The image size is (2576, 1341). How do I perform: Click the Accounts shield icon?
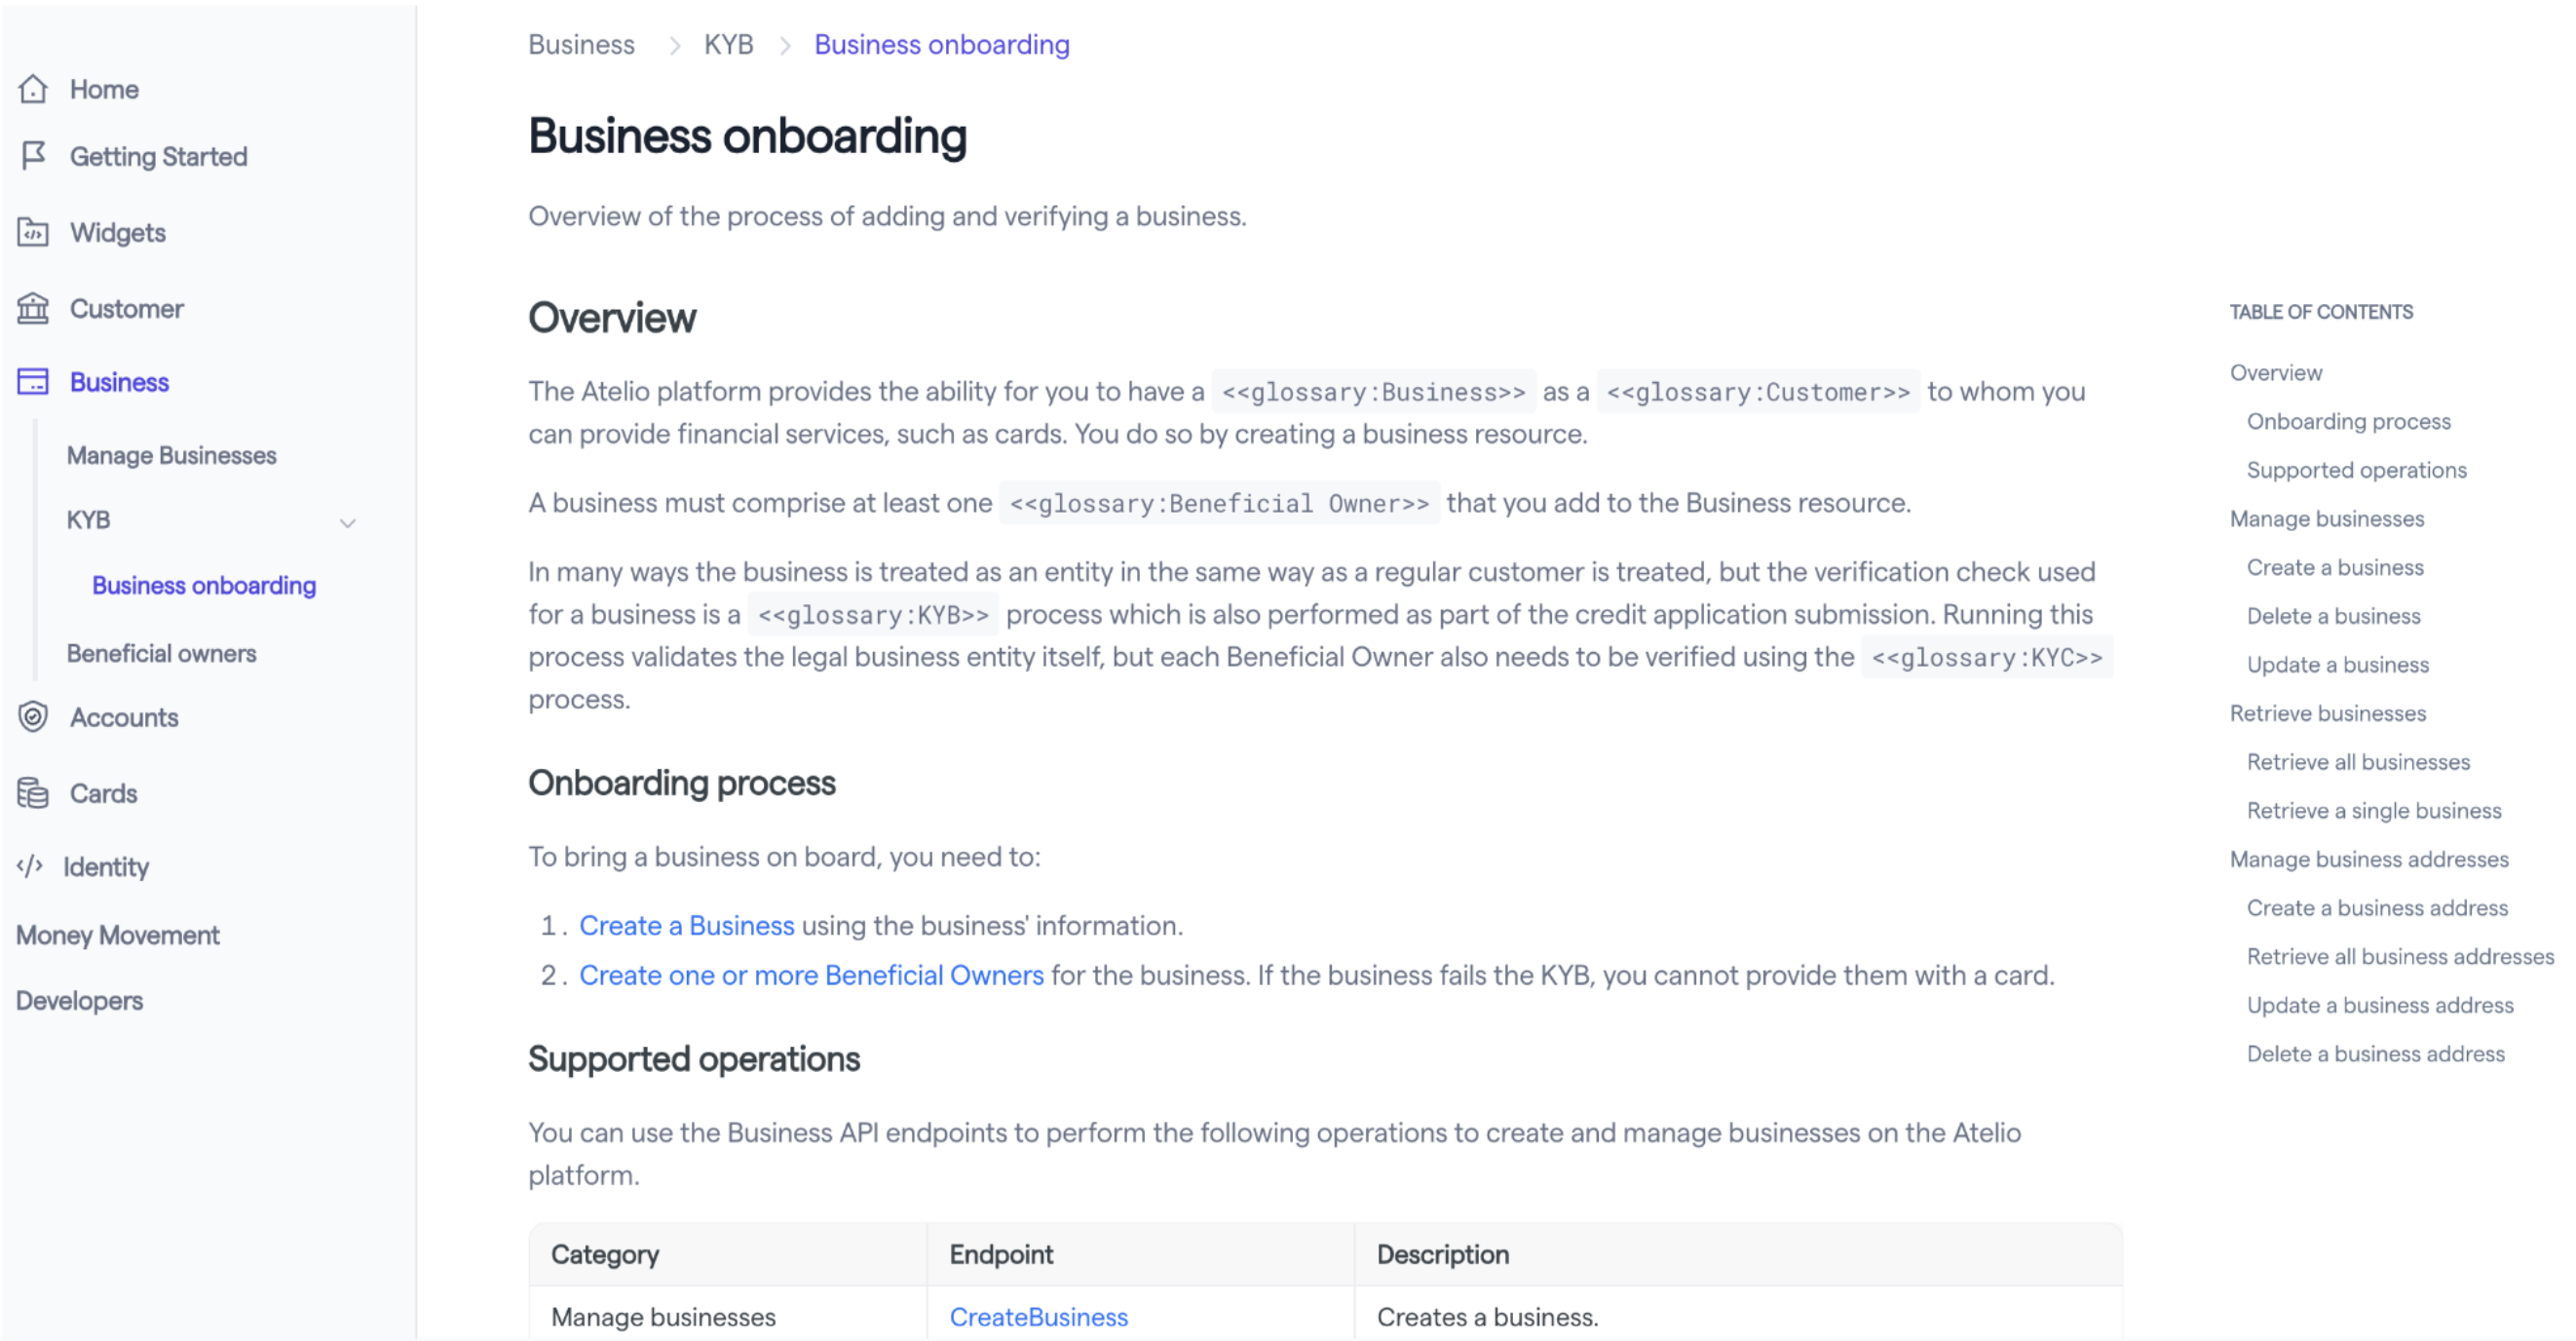[x=33, y=717]
